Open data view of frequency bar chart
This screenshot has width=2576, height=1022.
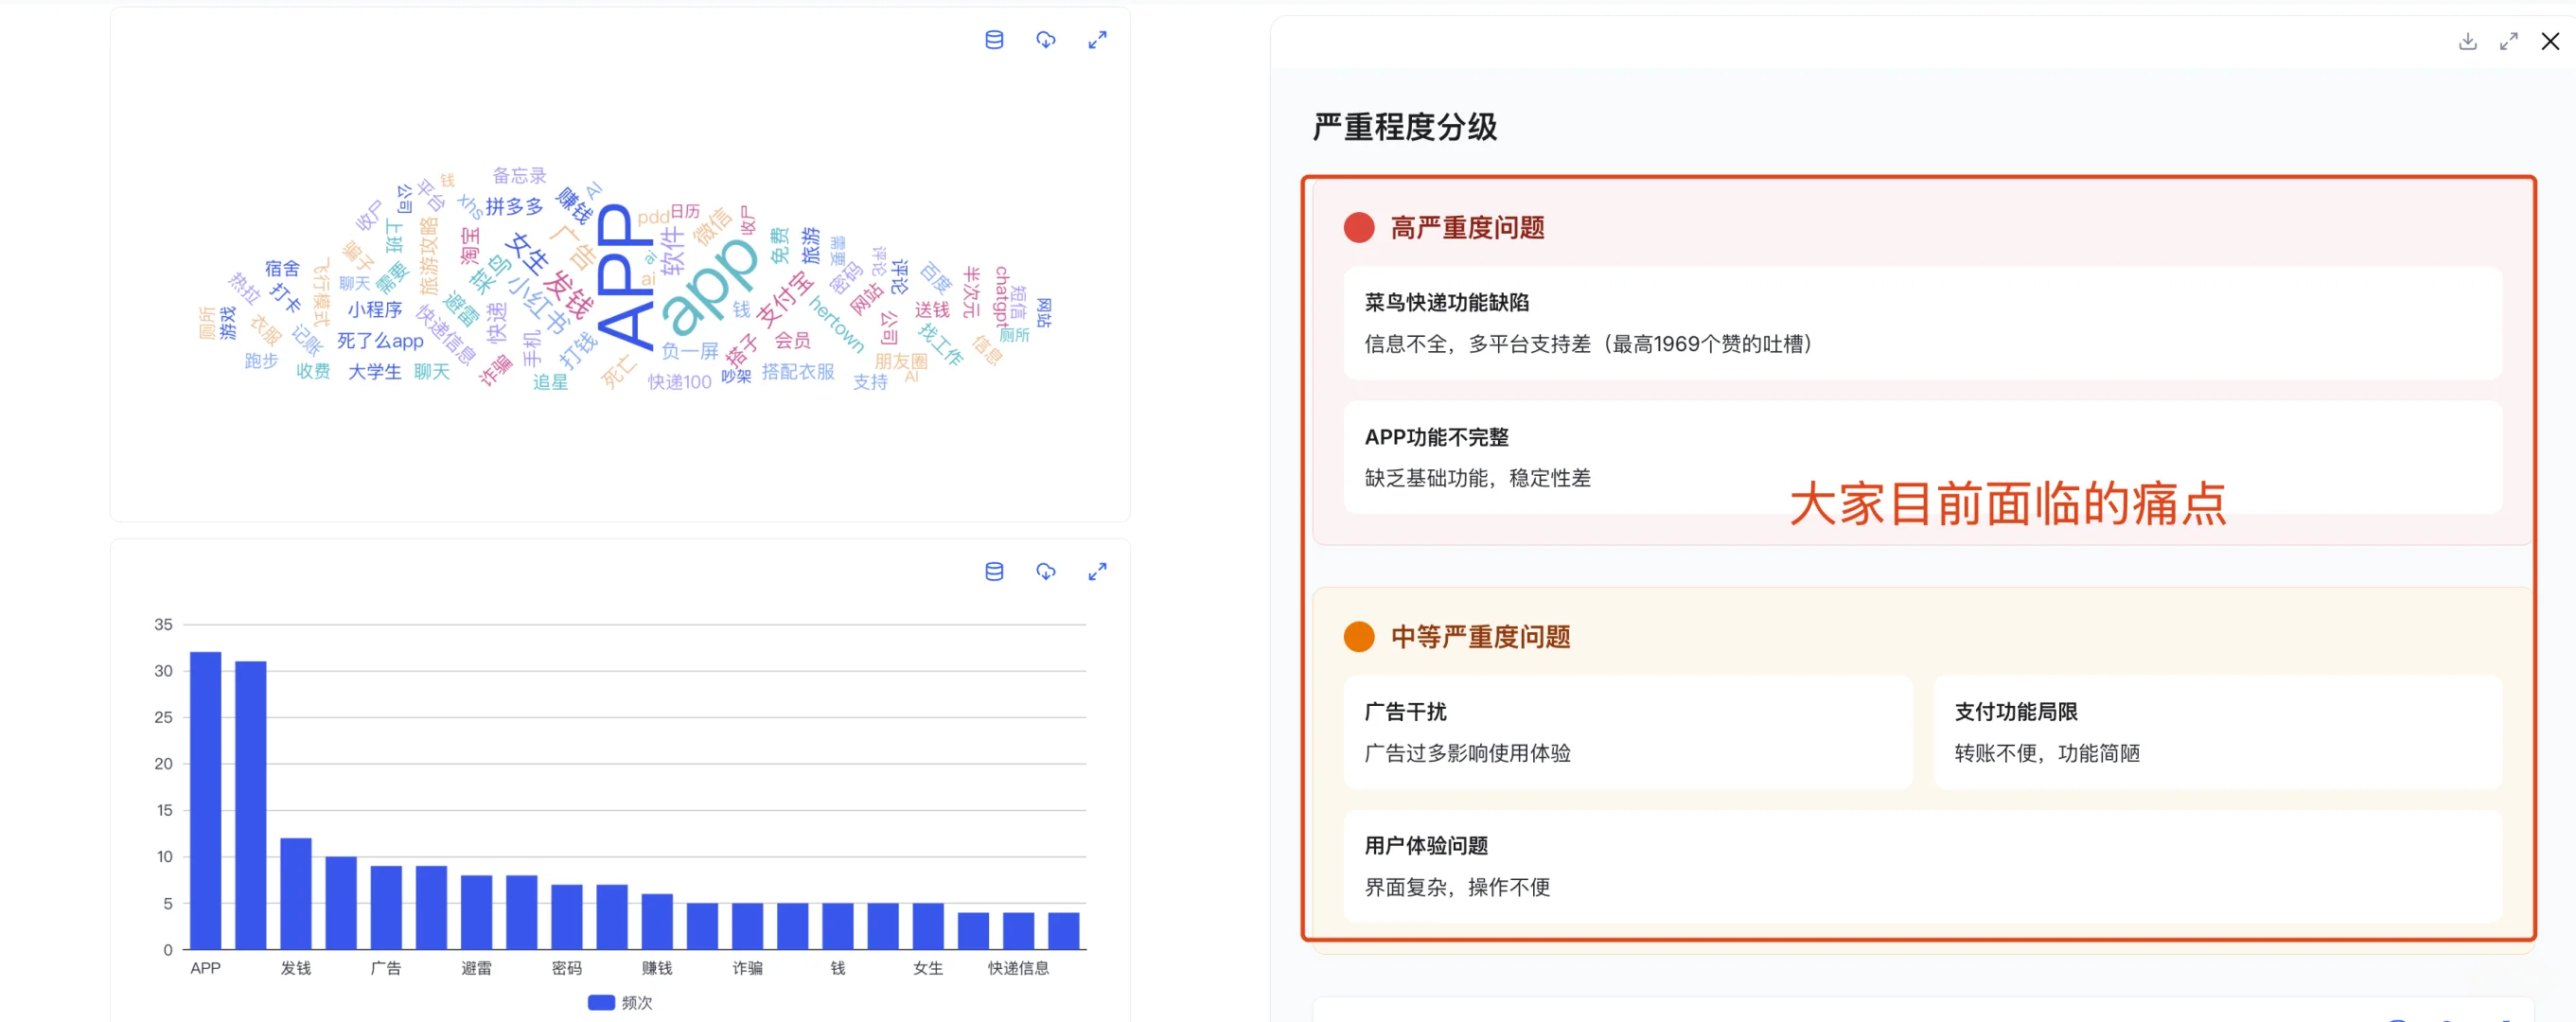click(x=993, y=571)
